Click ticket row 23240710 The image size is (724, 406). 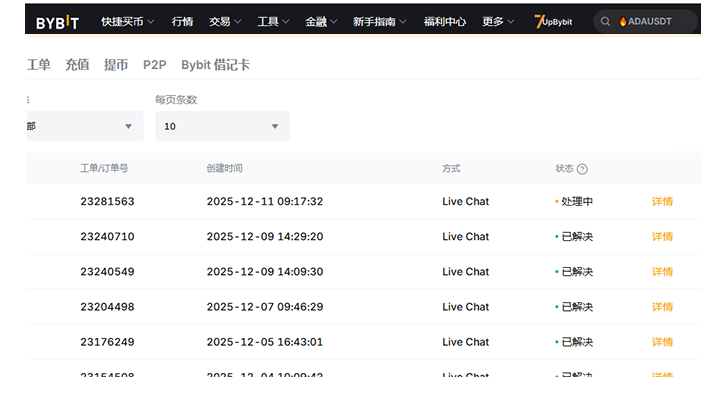107,237
